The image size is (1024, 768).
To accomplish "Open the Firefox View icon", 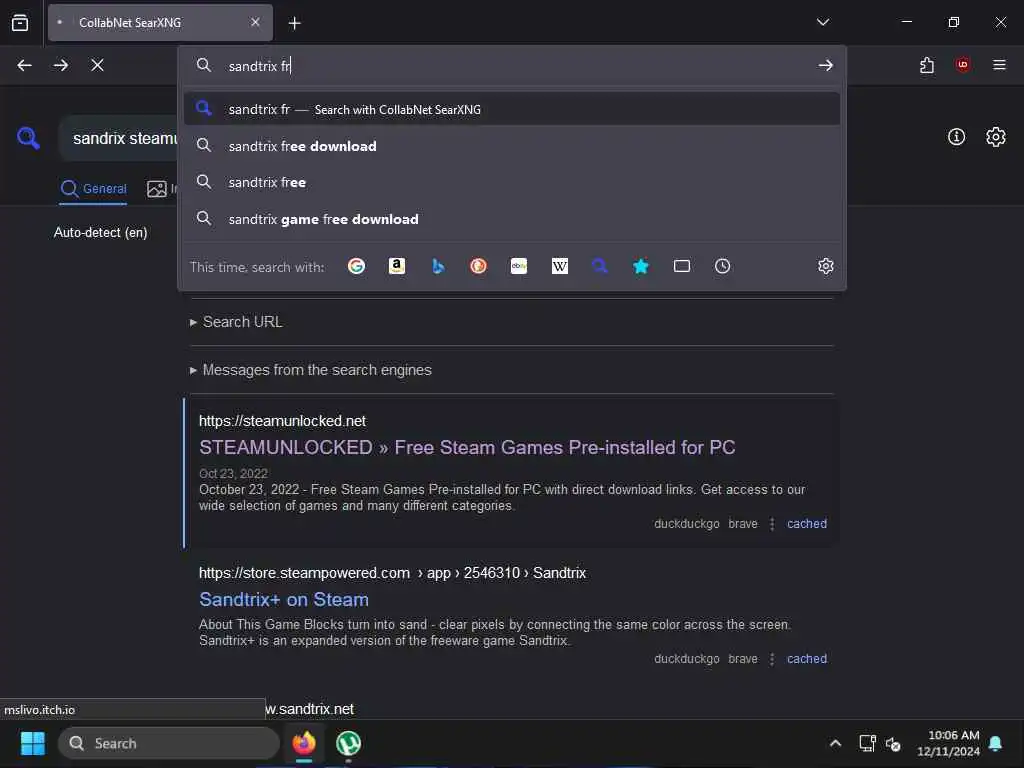I will click(20, 23).
